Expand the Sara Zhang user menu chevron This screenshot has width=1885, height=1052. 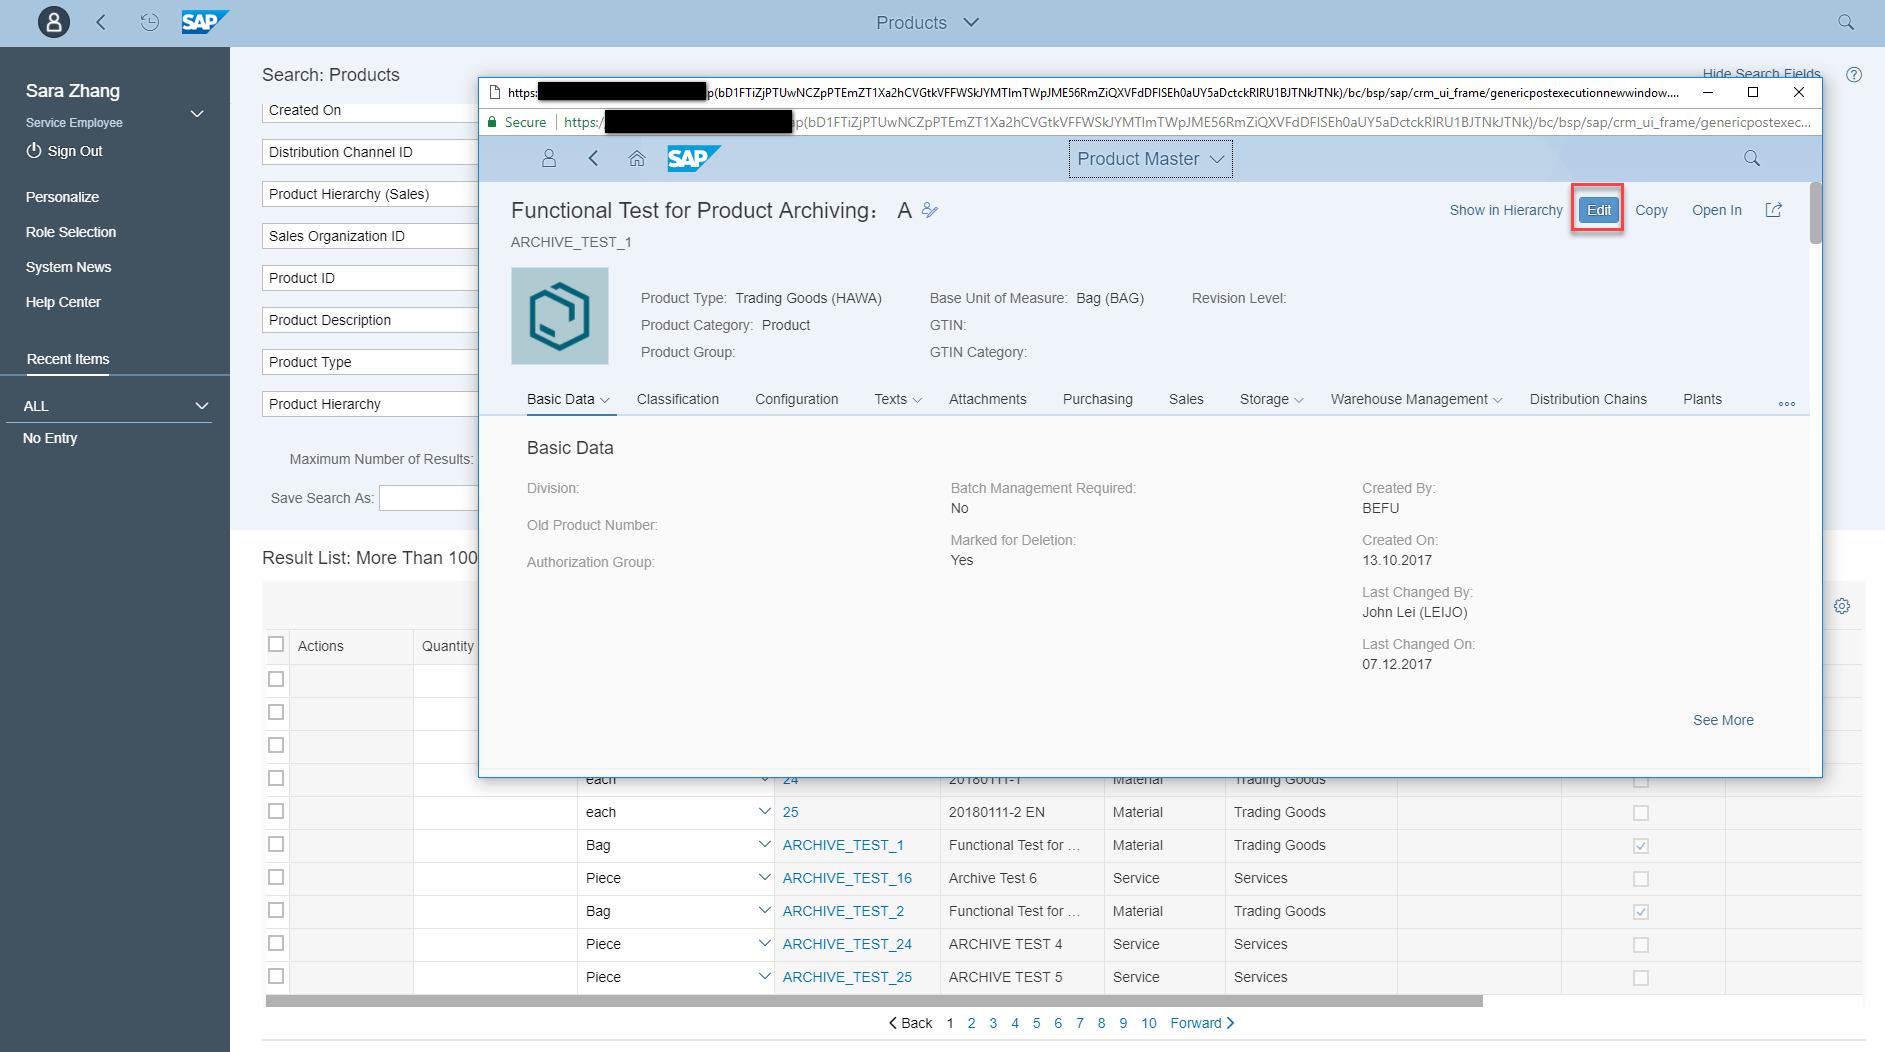[x=197, y=114]
